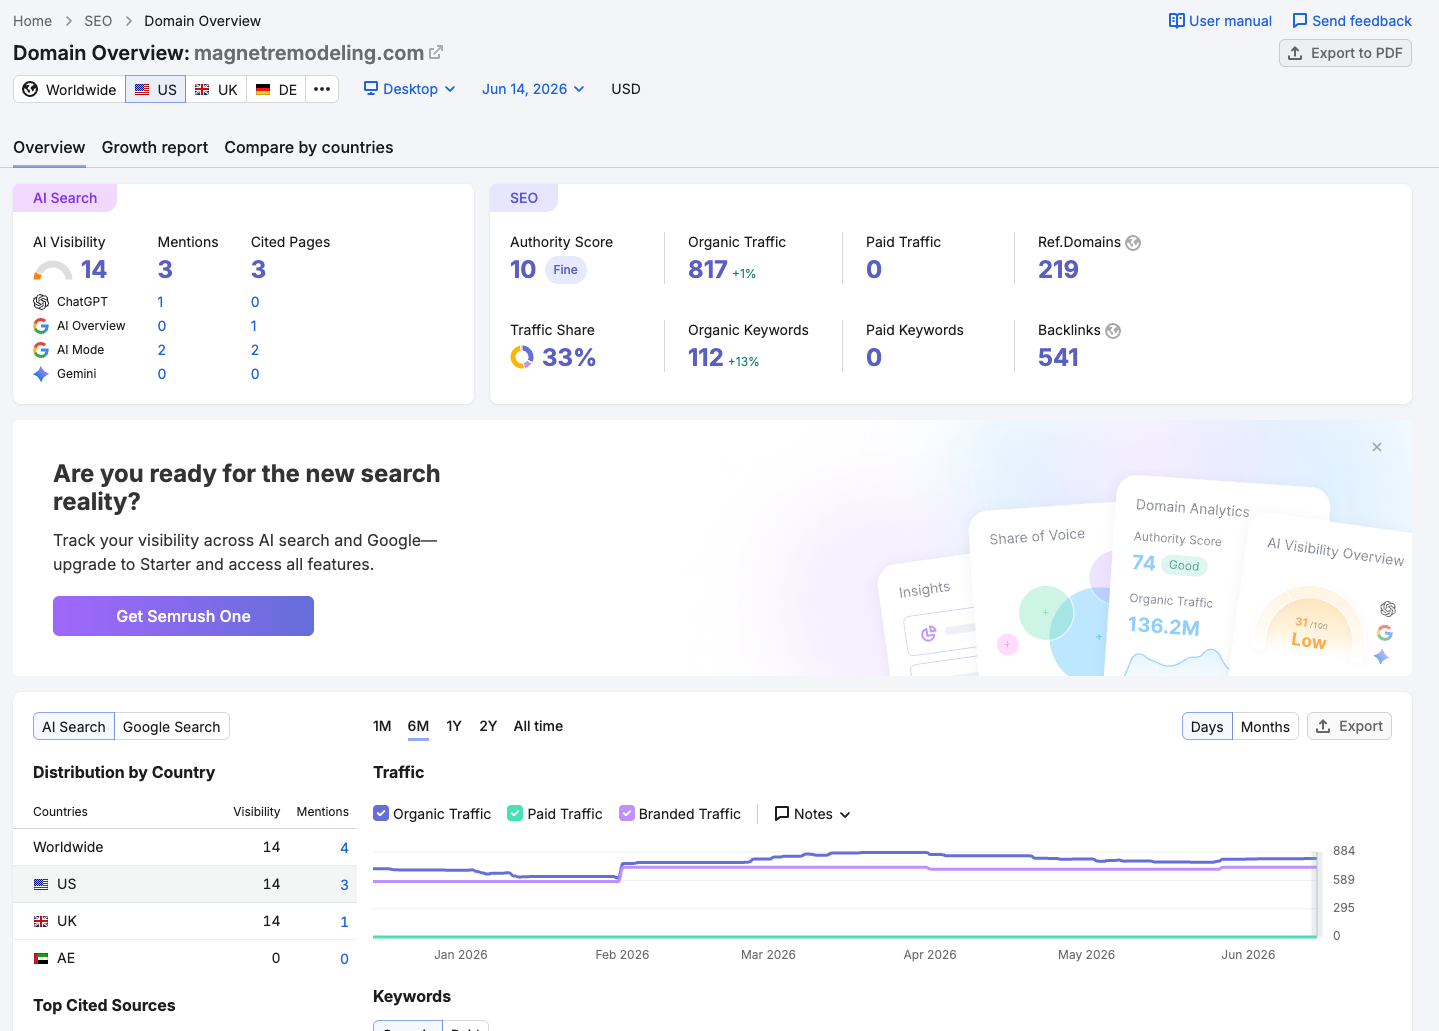Select the 6M time range
This screenshot has width=1439, height=1031.
[418, 726]
